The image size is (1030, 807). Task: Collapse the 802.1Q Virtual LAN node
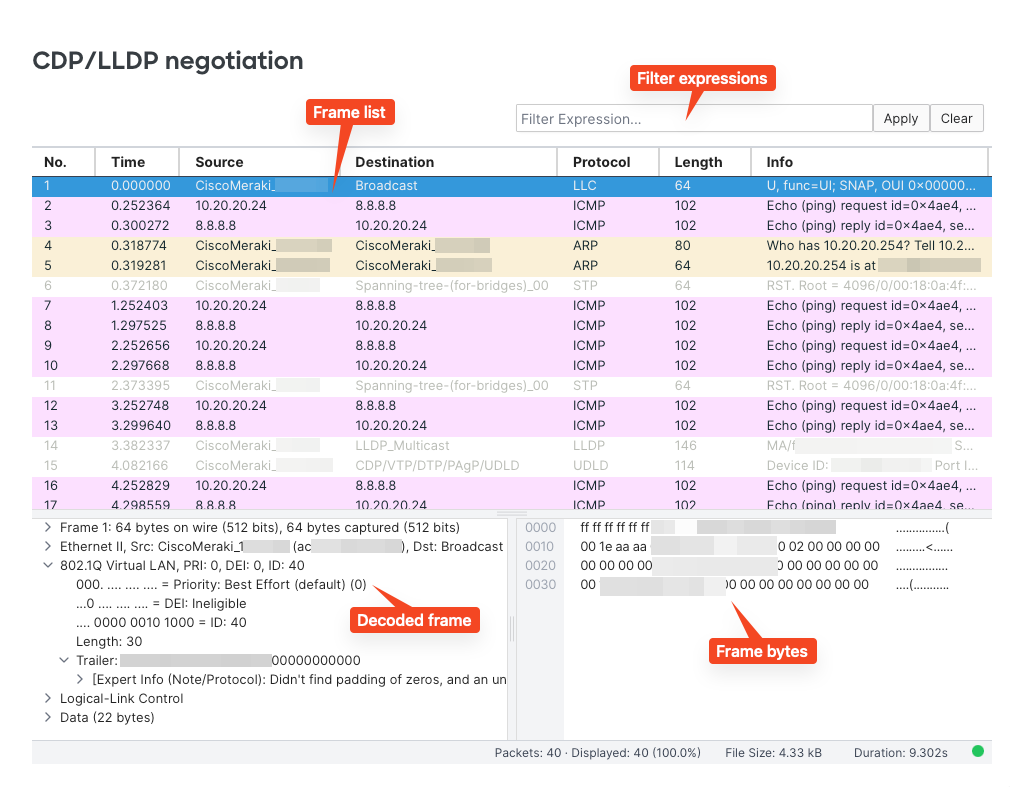[48, 565]
